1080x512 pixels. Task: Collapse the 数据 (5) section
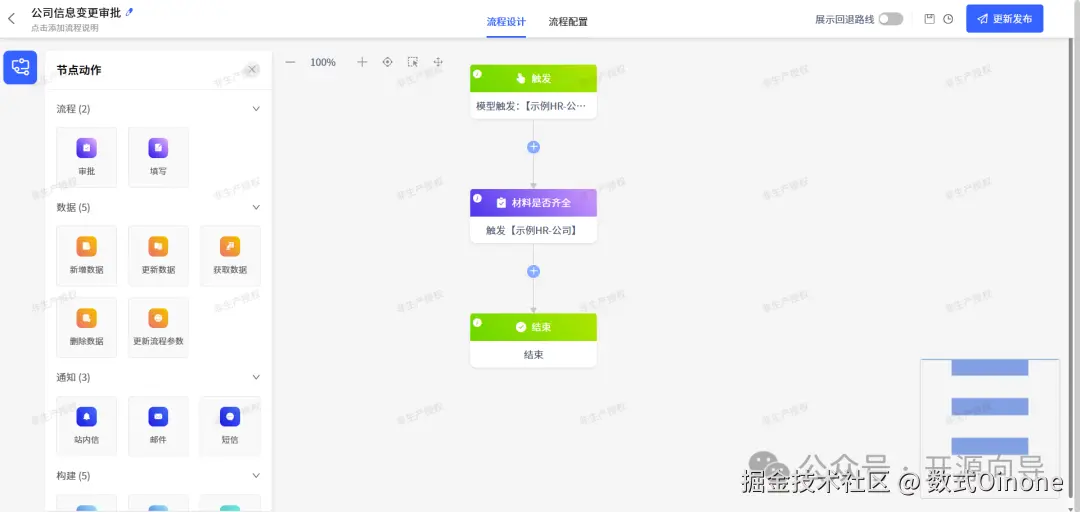(256, 207)
